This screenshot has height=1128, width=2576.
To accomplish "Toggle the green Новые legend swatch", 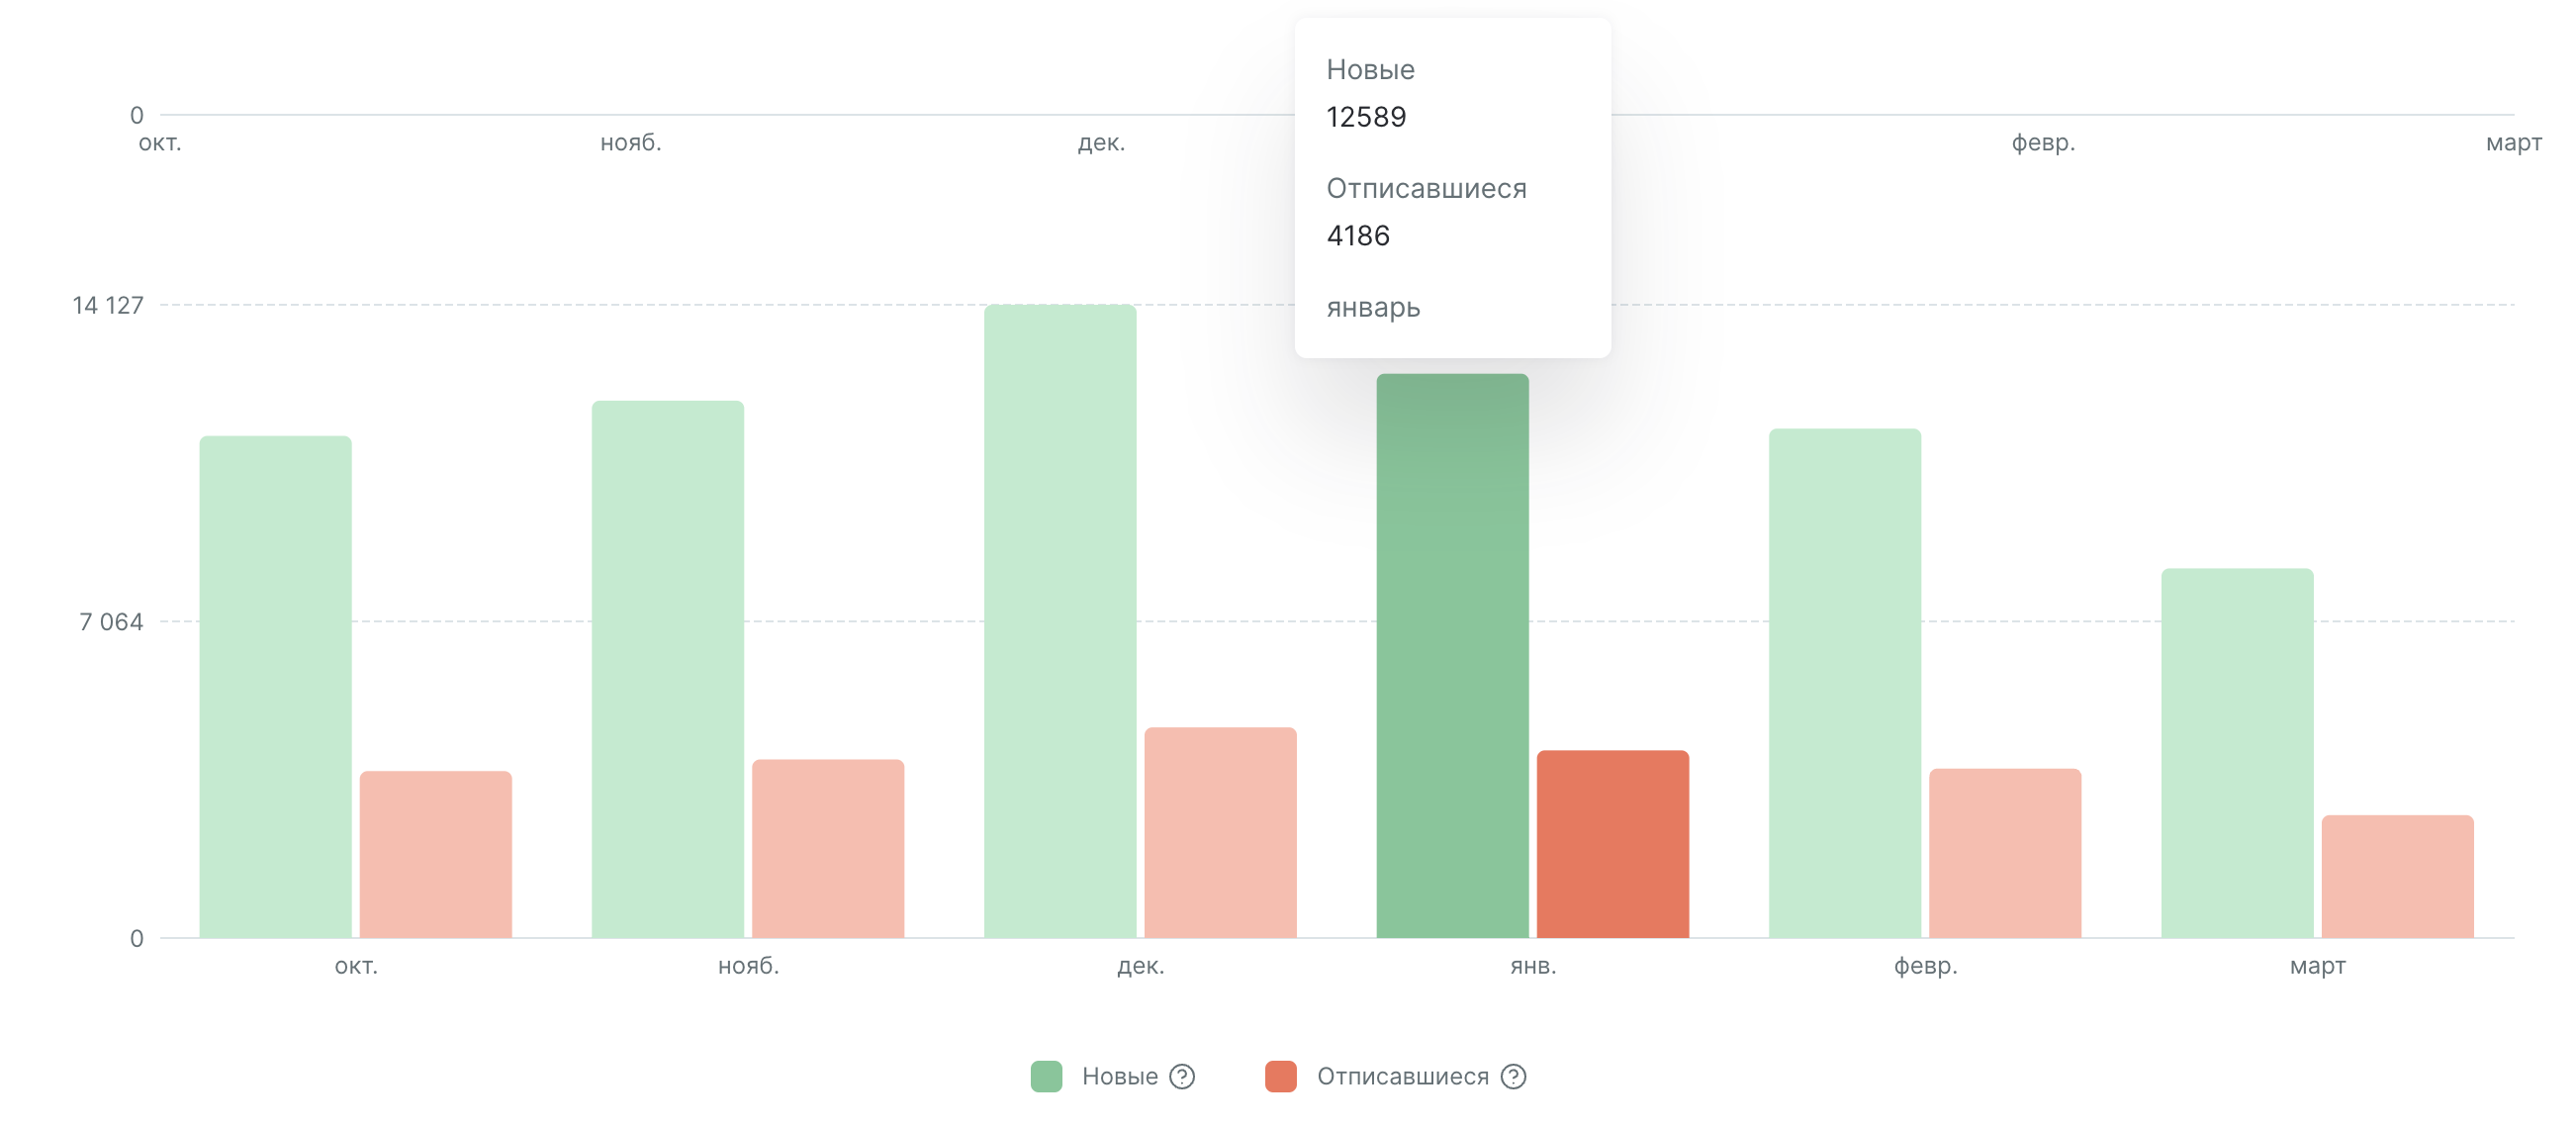I will tap(1046, 1076).
